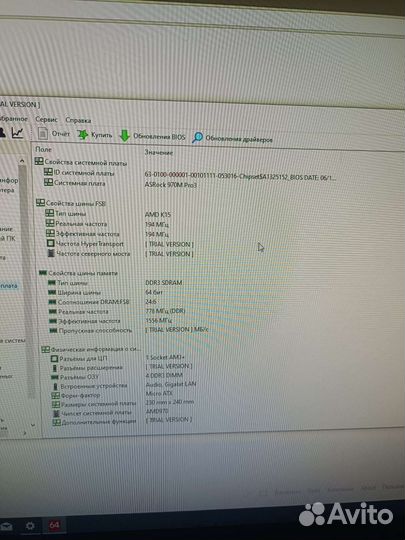Image resolution: width=405 pixels, height=540 pixels.
Task: Open the Сервис menu
Action: tap(46, 119)
